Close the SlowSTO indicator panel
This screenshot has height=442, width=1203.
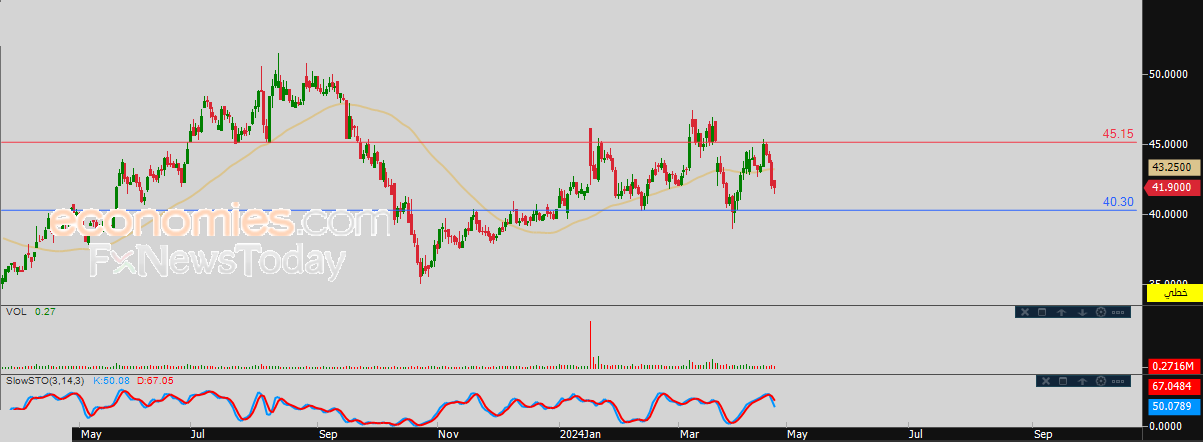tap(1046, 381)
